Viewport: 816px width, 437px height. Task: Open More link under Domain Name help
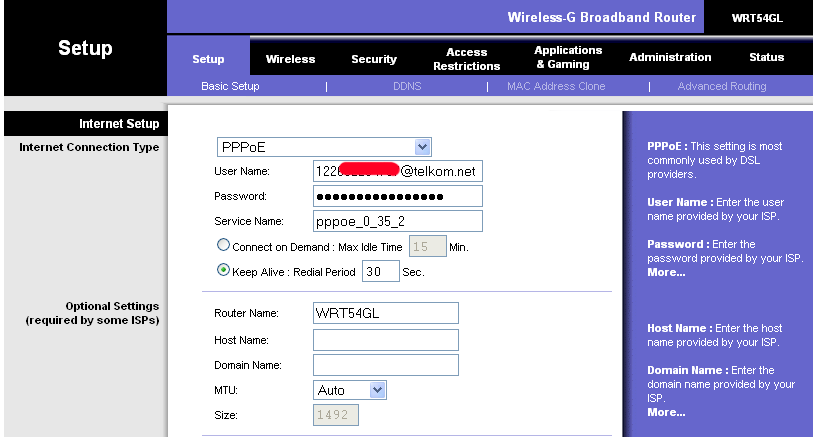tap(666, 412)
